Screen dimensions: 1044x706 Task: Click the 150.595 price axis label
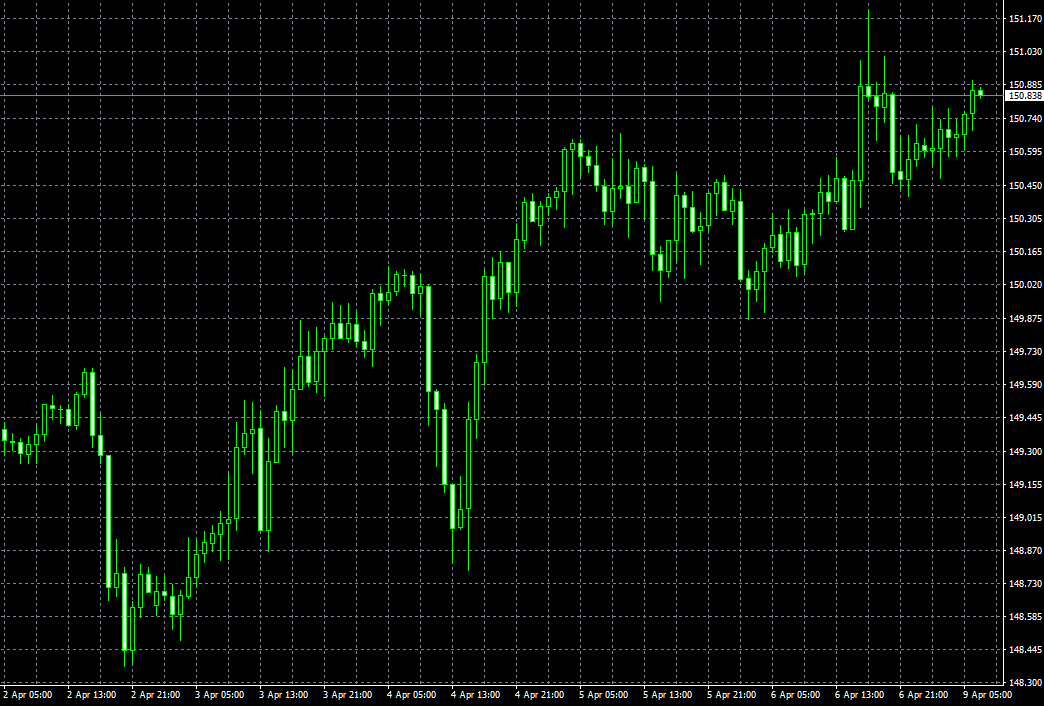(1025, 152)
